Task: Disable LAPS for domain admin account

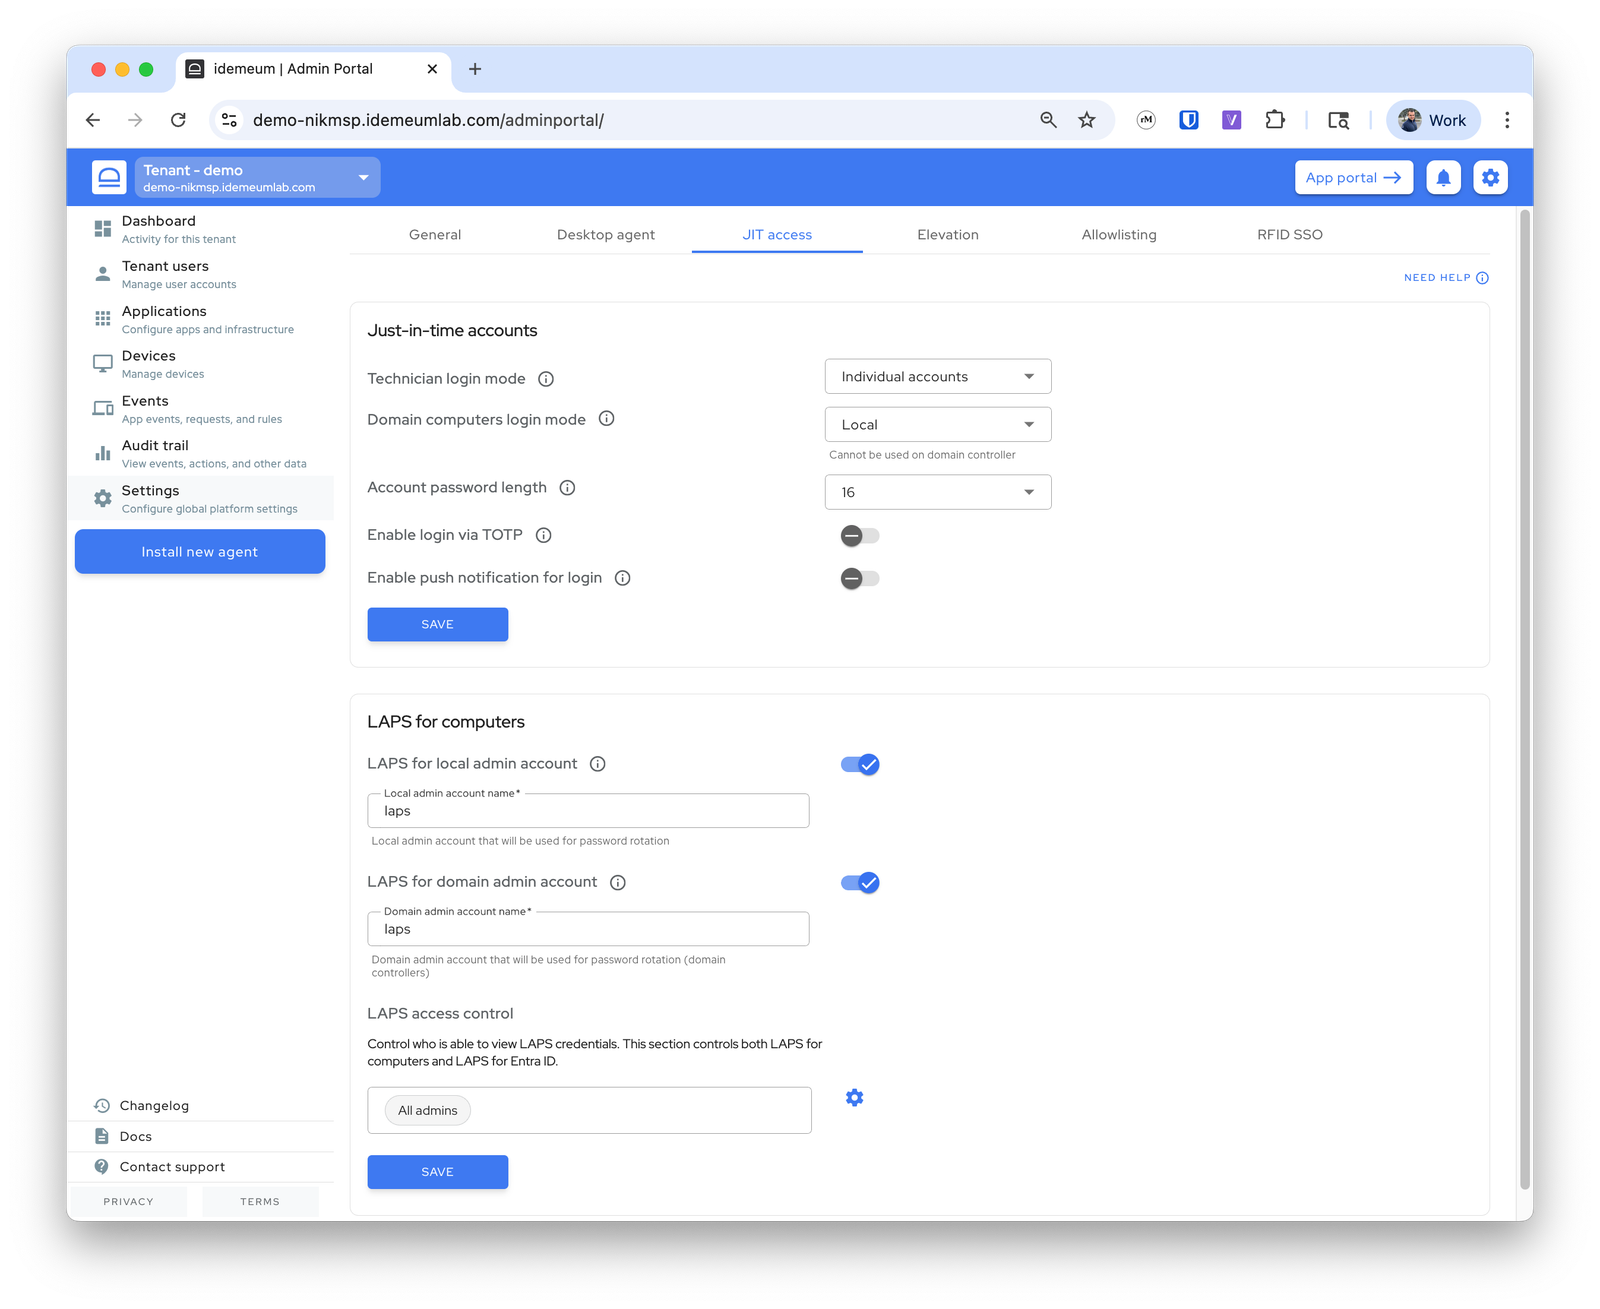Action: coord(860,883)
